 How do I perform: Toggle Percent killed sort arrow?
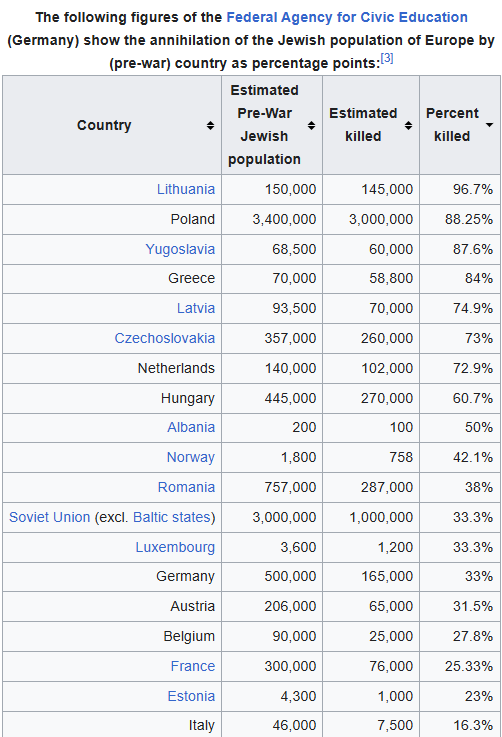coord(489,125)
